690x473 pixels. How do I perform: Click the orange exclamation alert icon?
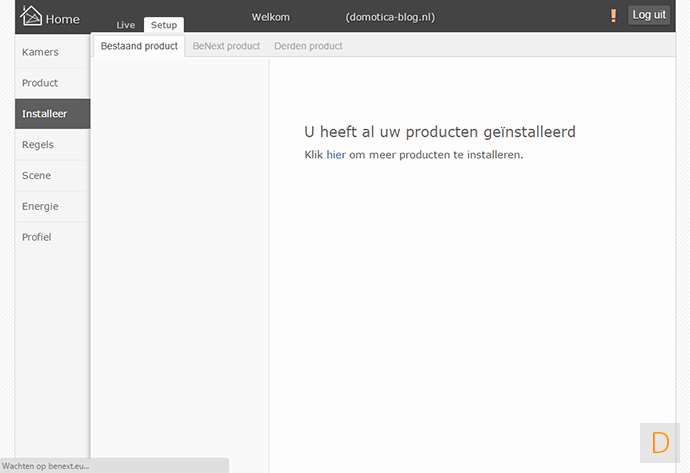click(x=613, y=16)
